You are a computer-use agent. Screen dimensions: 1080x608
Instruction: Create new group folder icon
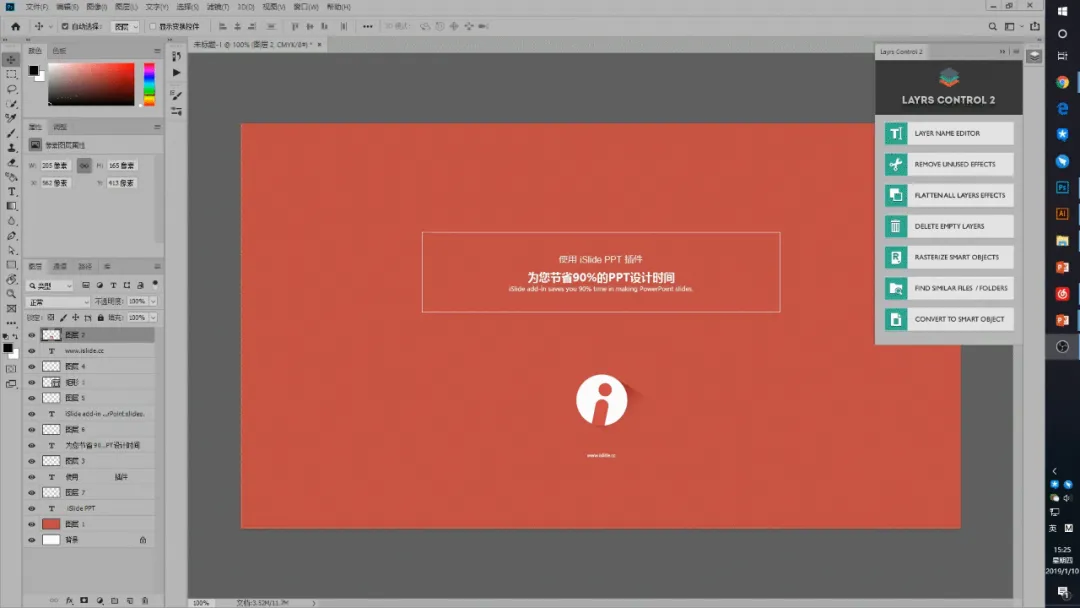(x=114, y=600)
